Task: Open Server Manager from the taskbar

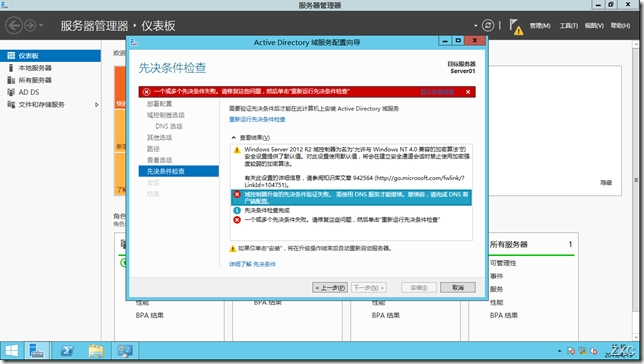Action: pos(37,351)
